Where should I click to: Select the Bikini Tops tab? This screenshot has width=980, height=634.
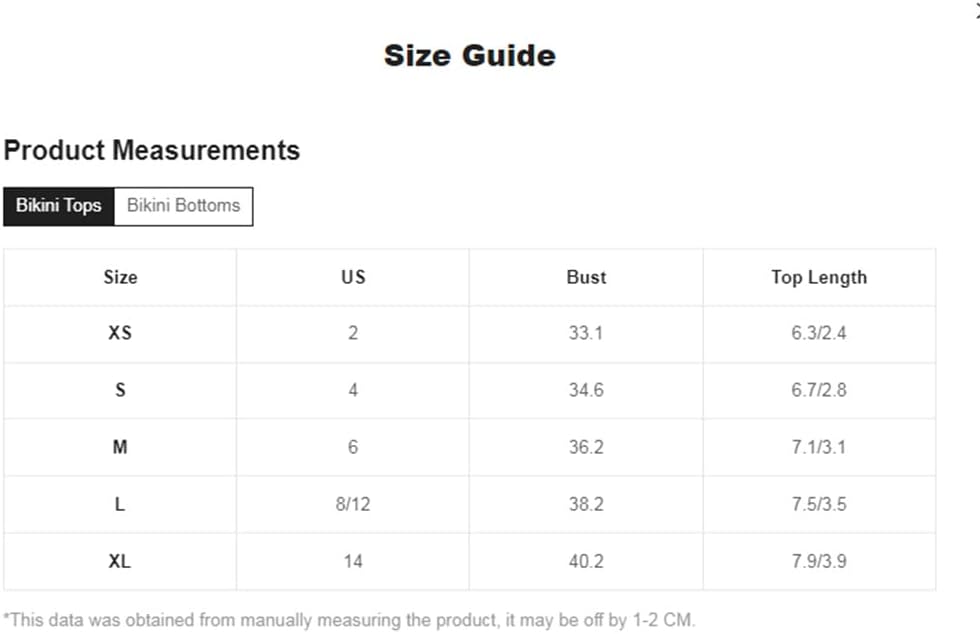[59, 206]
